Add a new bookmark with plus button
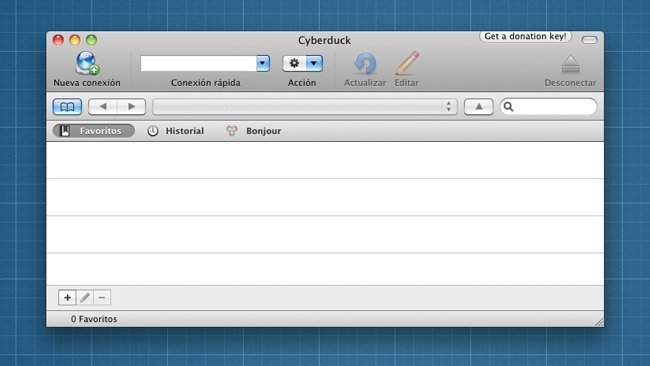This screenshot has height=366, width=650. tap(67, 298)
